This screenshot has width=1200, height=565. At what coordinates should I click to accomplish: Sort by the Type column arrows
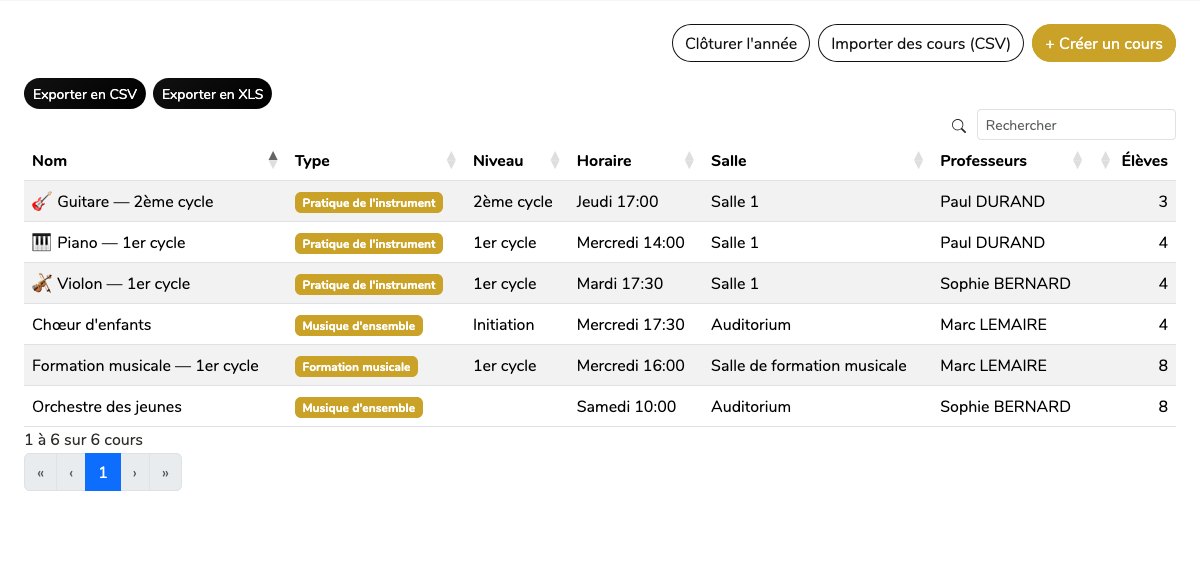[451, 160]
